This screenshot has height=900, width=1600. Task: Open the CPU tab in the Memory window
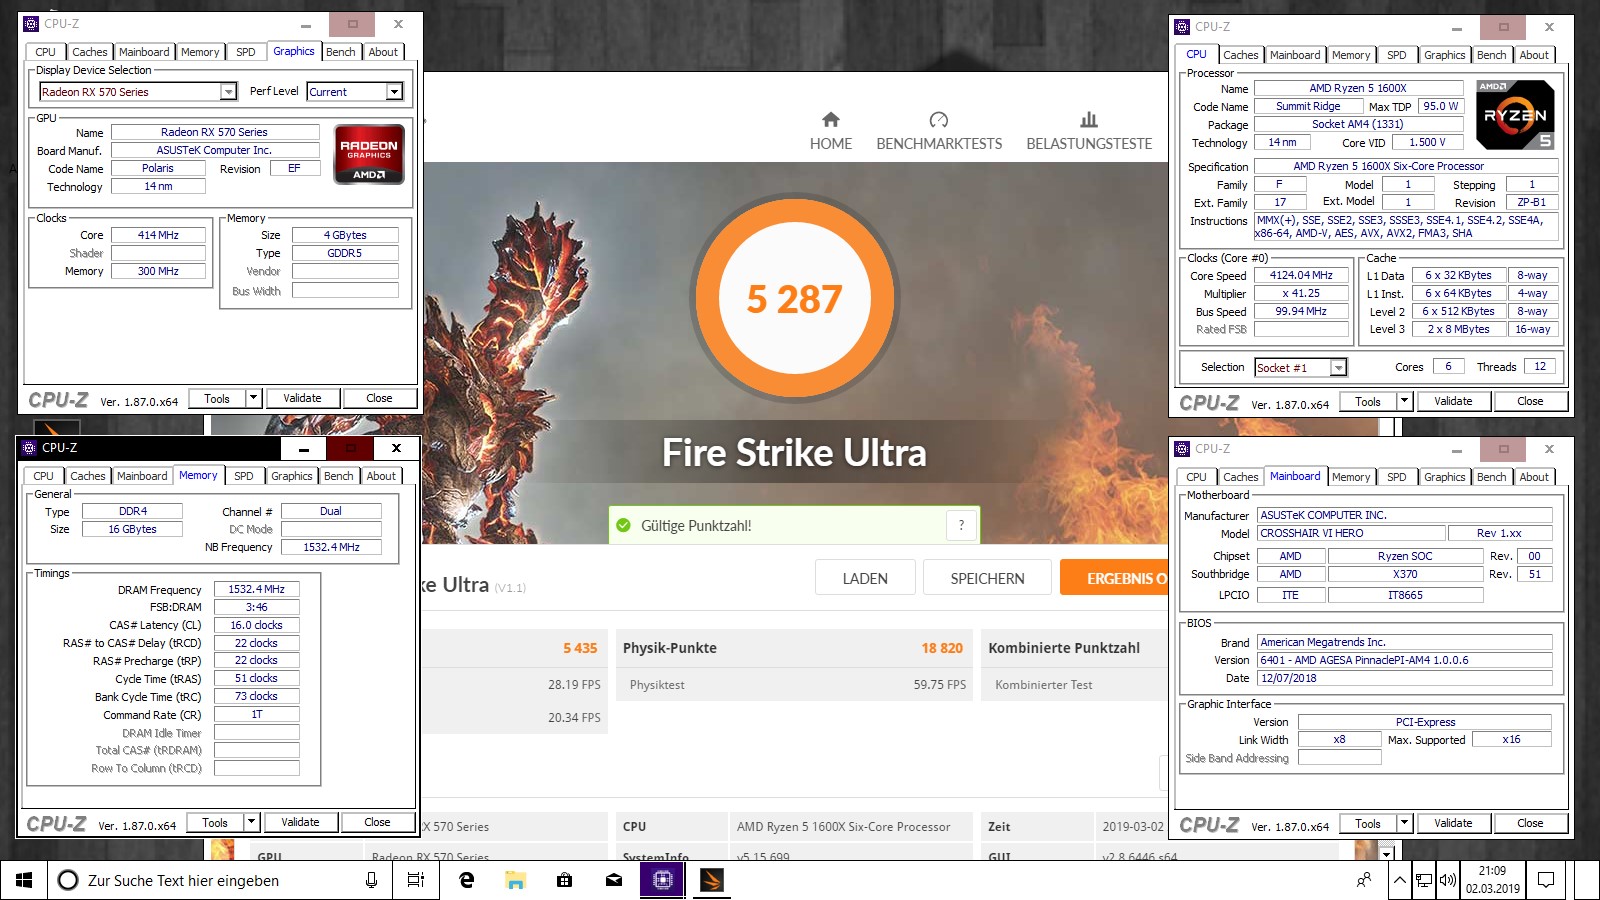pos(43,476)
